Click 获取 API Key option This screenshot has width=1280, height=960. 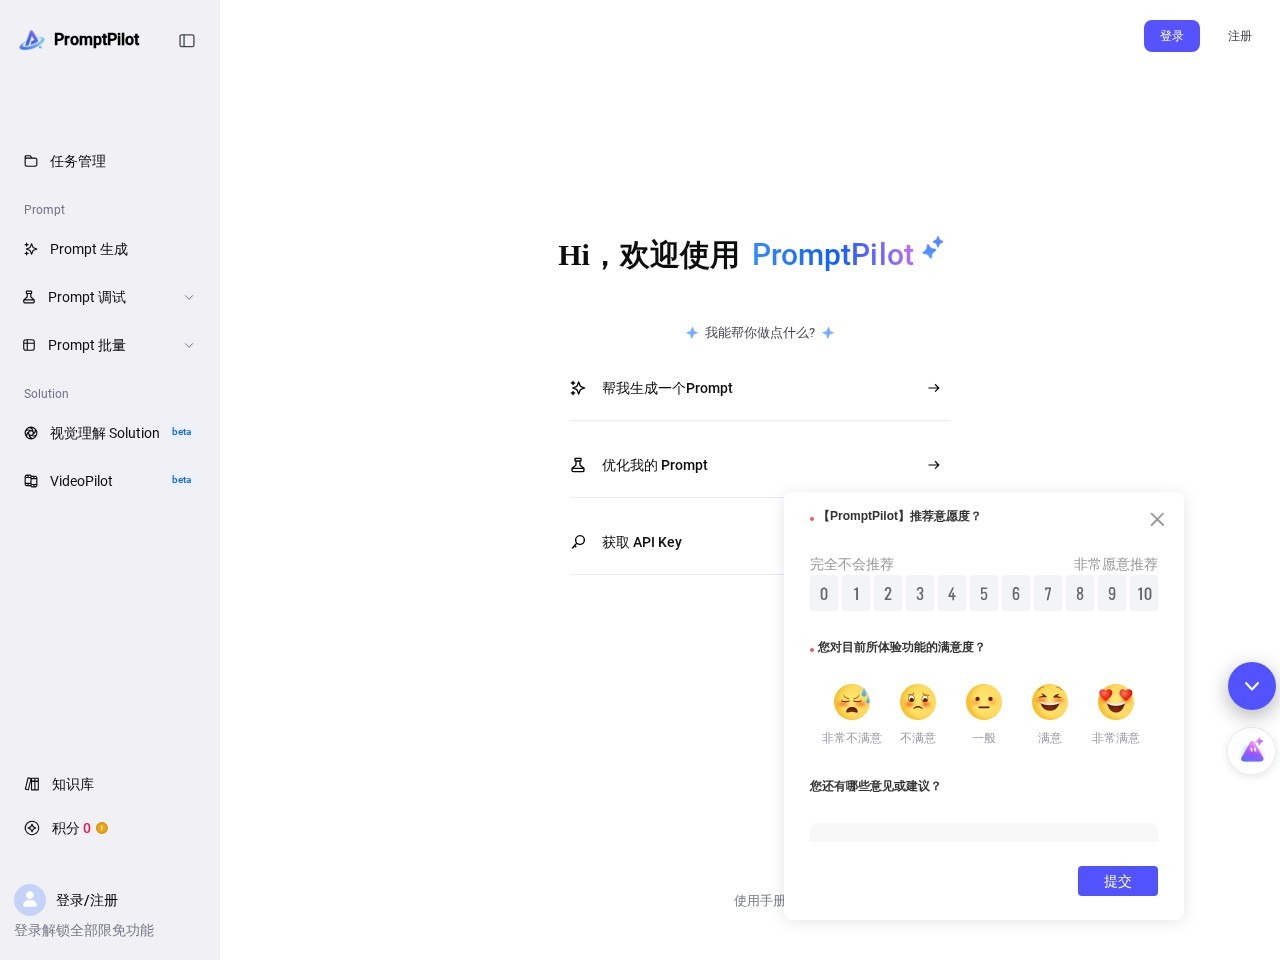click(x=676, y=542)
